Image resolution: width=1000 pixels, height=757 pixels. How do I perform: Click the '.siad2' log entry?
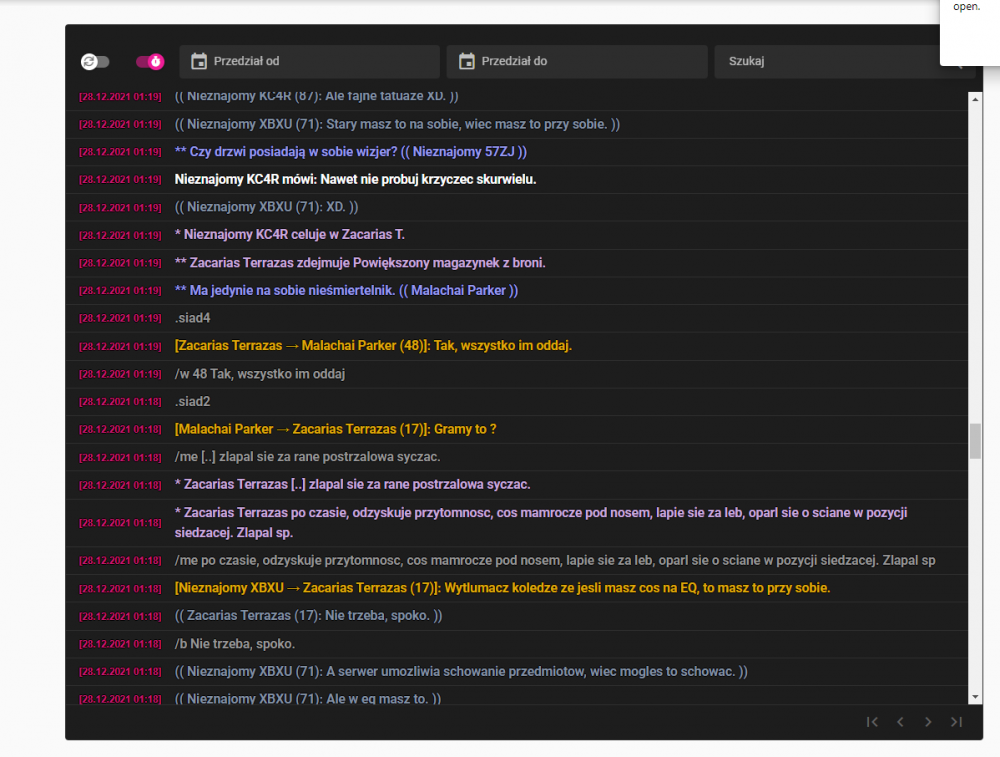click(x=192, y=401)
